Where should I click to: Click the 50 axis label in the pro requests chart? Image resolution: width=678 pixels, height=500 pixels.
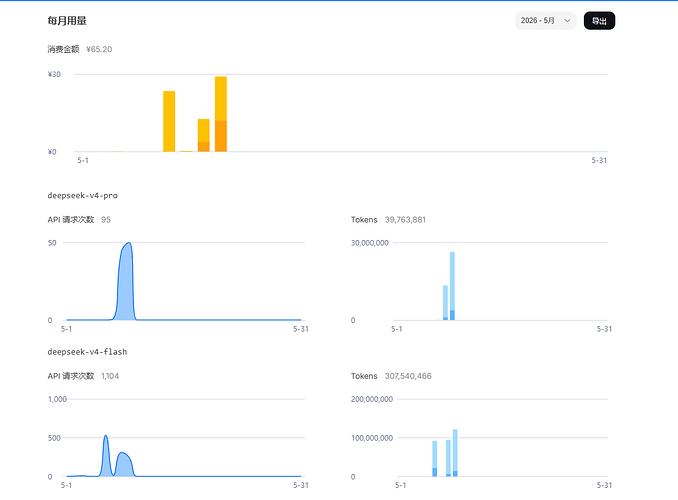point(52,243)
